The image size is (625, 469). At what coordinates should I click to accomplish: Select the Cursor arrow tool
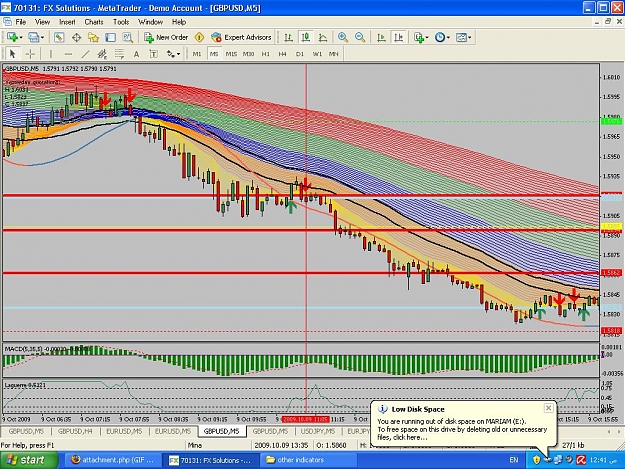[x=12, y=54]
